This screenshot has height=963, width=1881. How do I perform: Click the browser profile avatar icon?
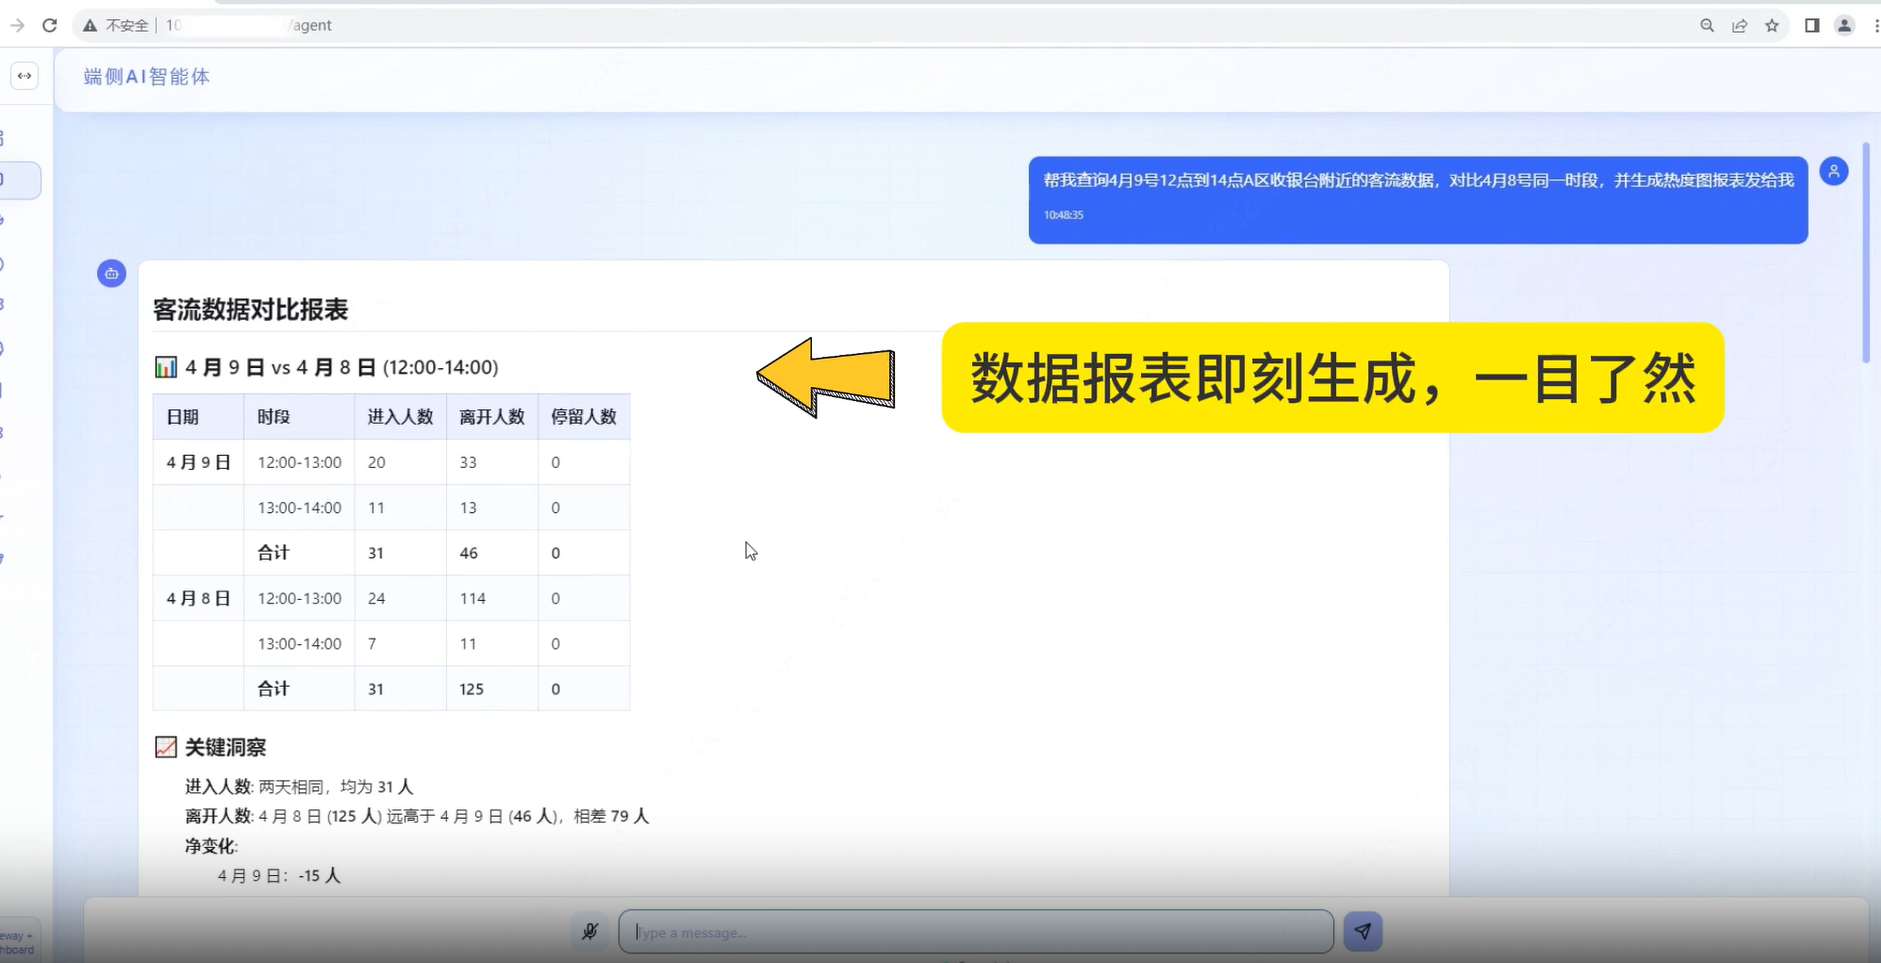(1845, 25)
